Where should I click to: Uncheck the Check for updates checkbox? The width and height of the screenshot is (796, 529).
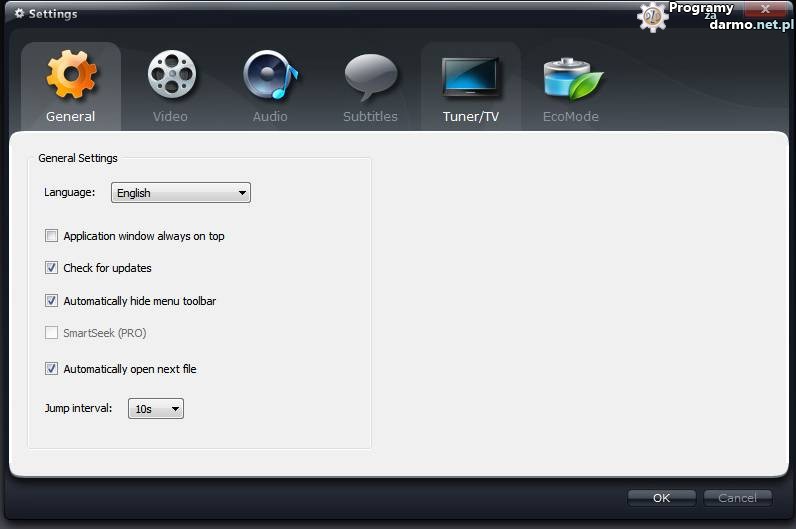coord(52,268)
